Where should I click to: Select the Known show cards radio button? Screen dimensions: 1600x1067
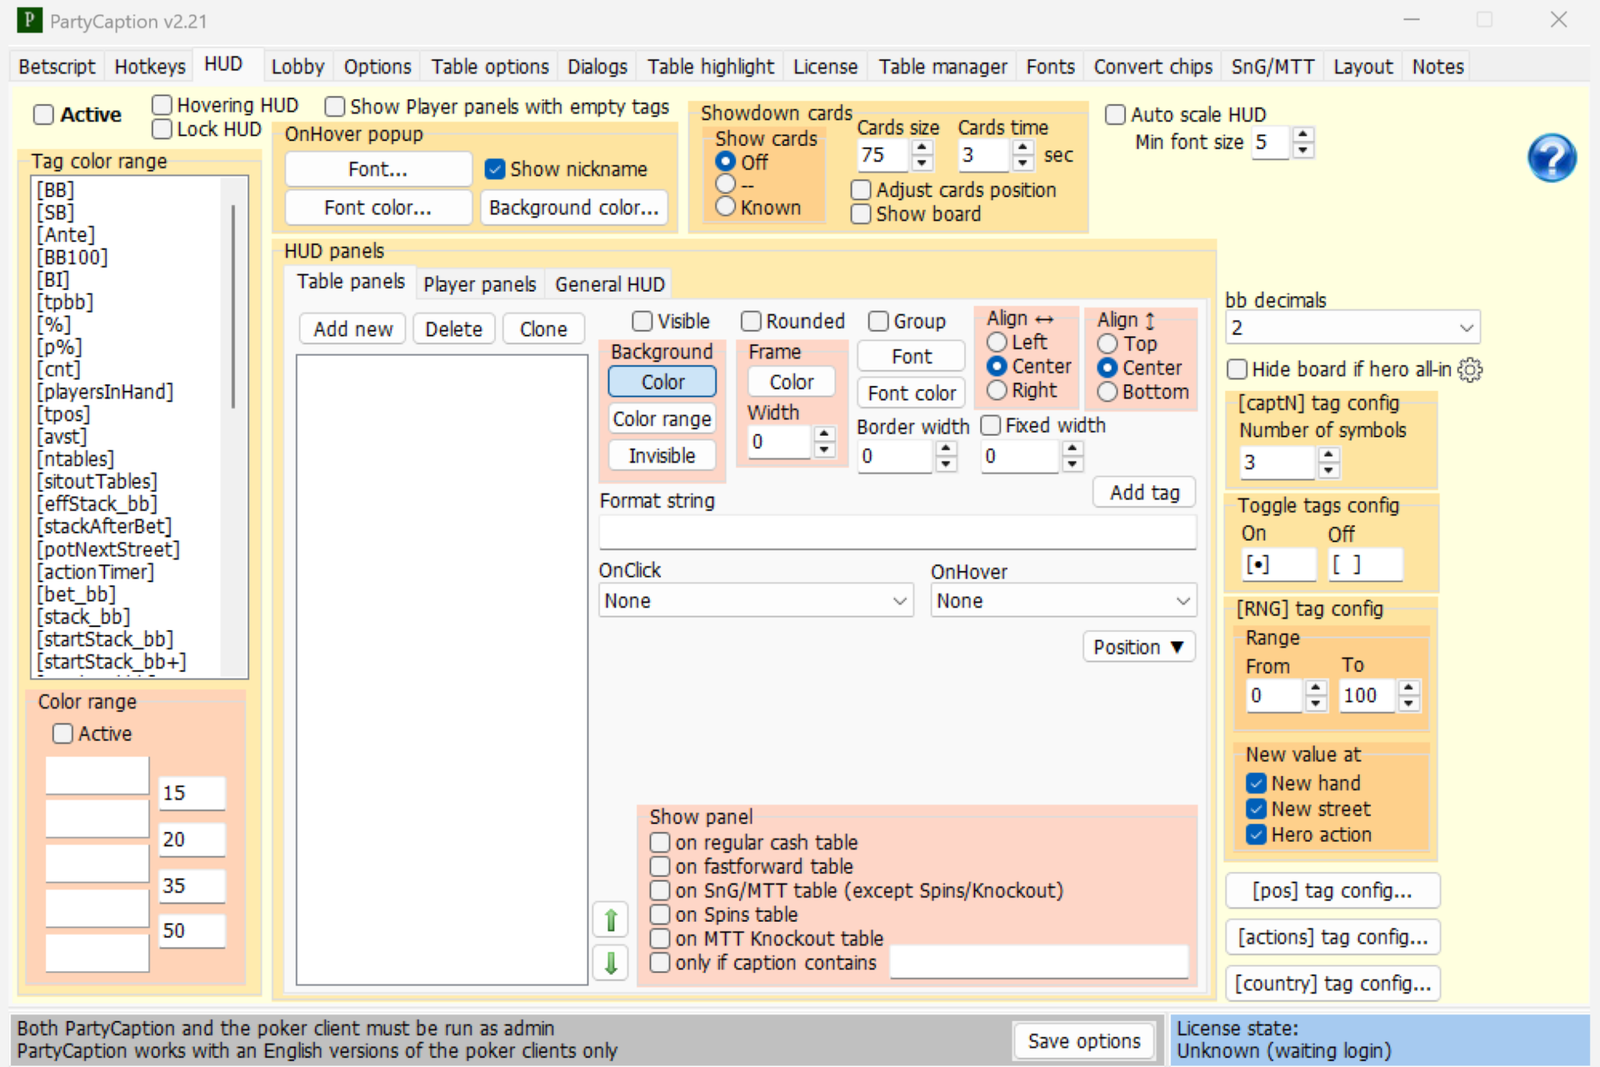[x=726, y=207]
